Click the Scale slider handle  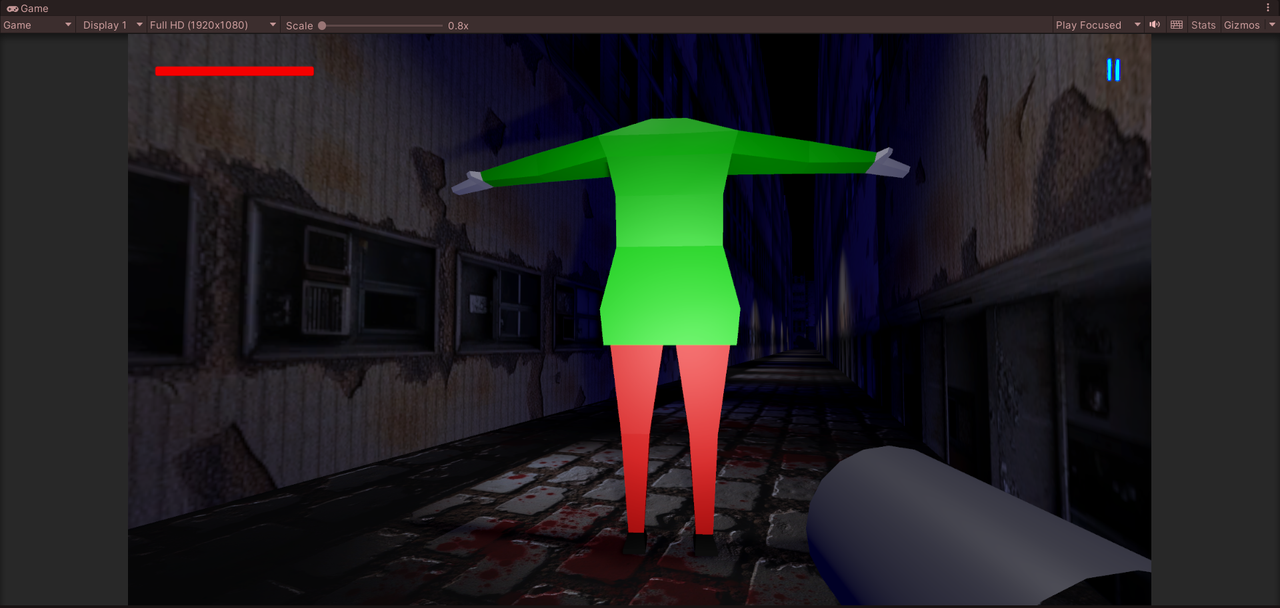[x=322, y=25]
